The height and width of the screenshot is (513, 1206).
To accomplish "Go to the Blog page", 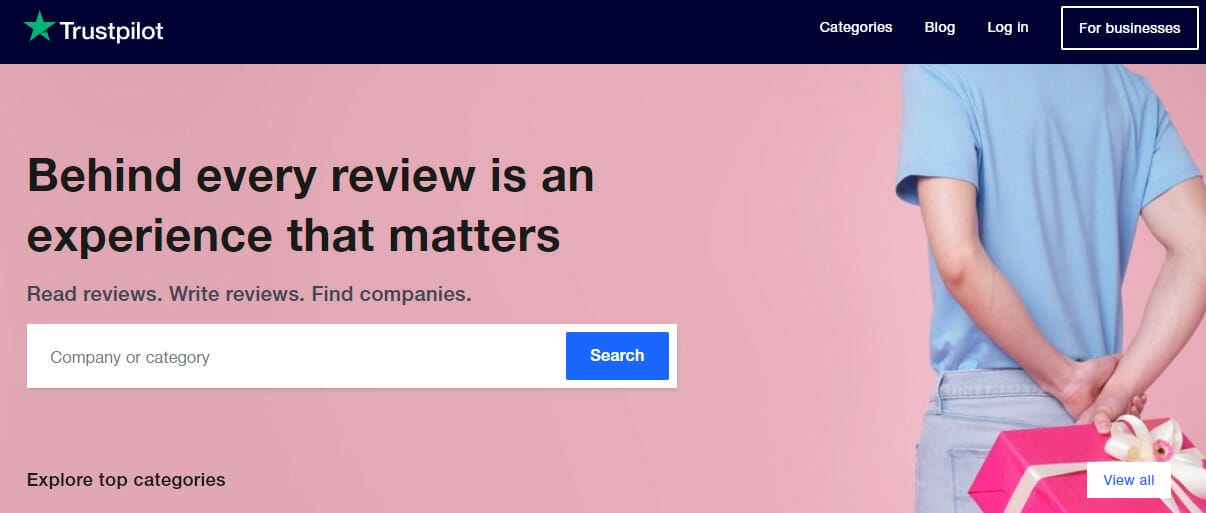I will [x=939, y=28].
